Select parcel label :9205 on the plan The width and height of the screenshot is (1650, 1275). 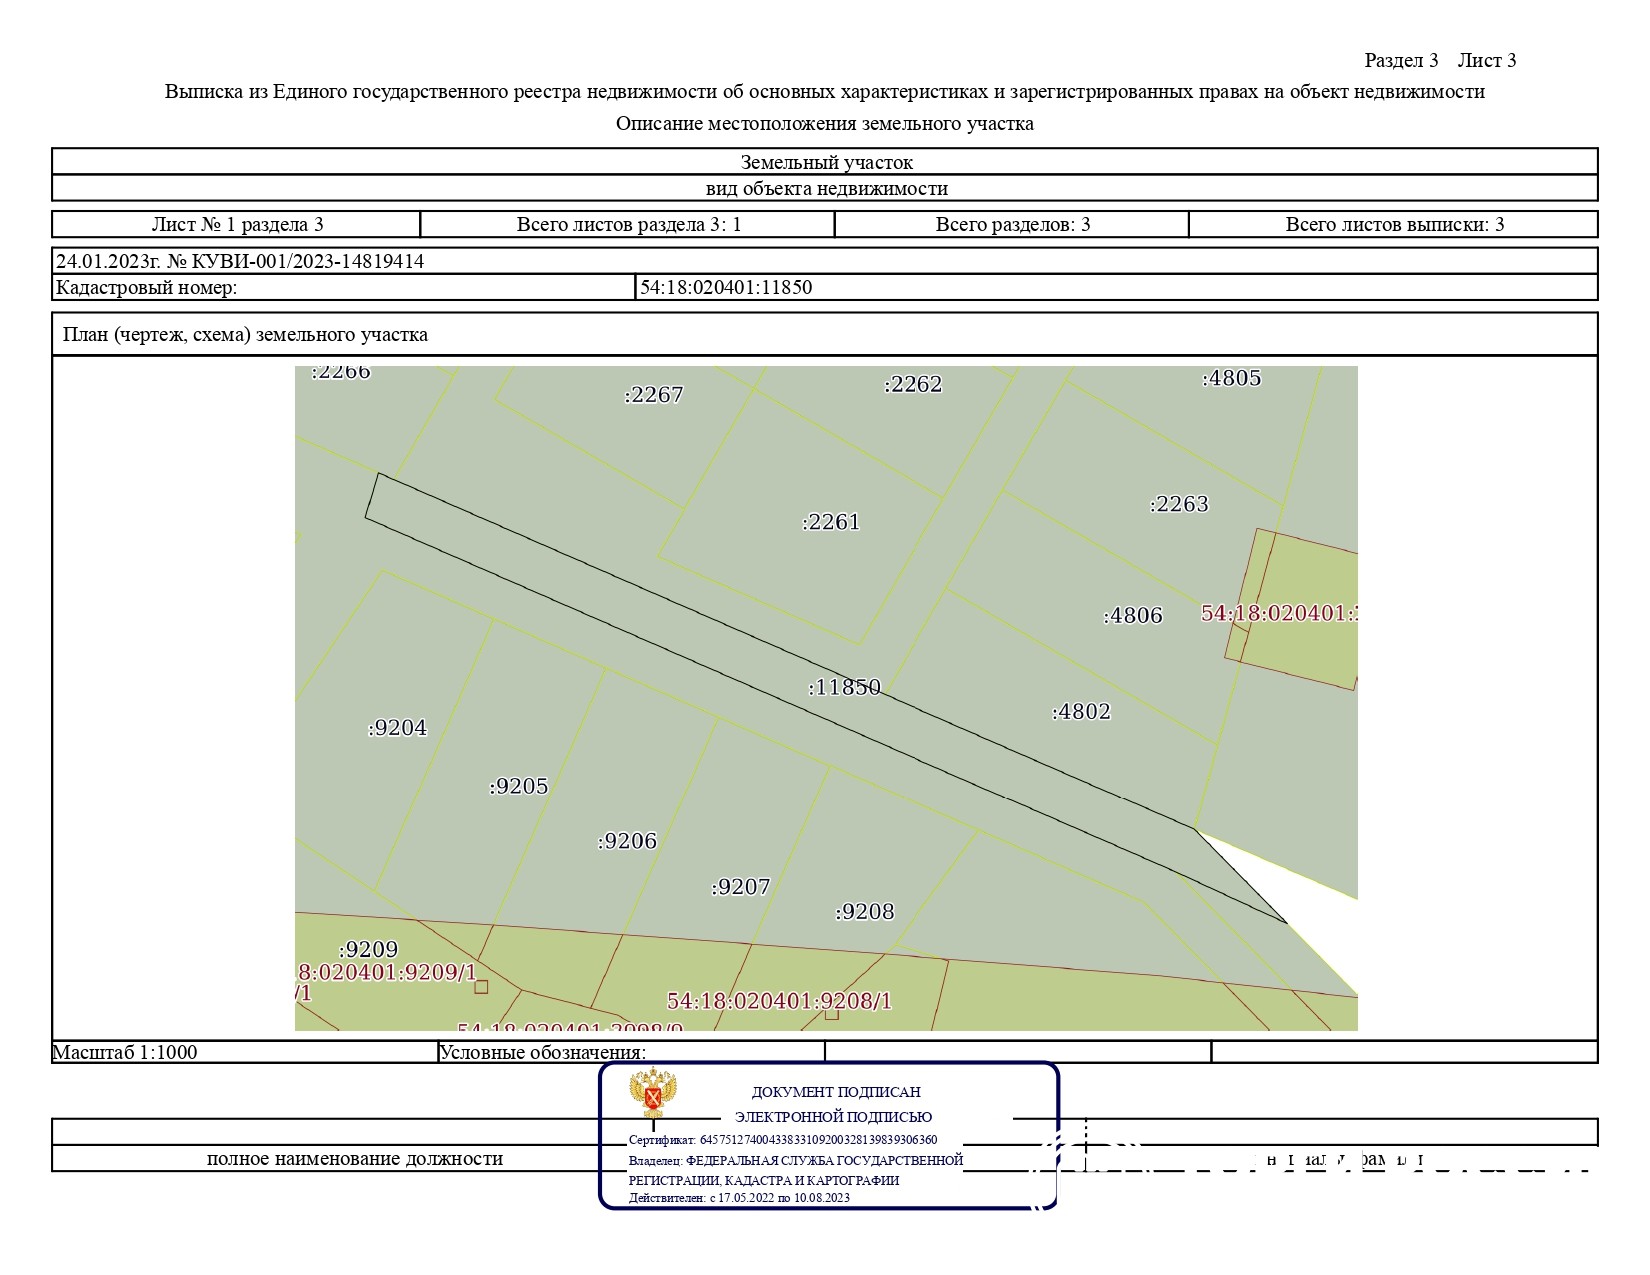(519, 787)
